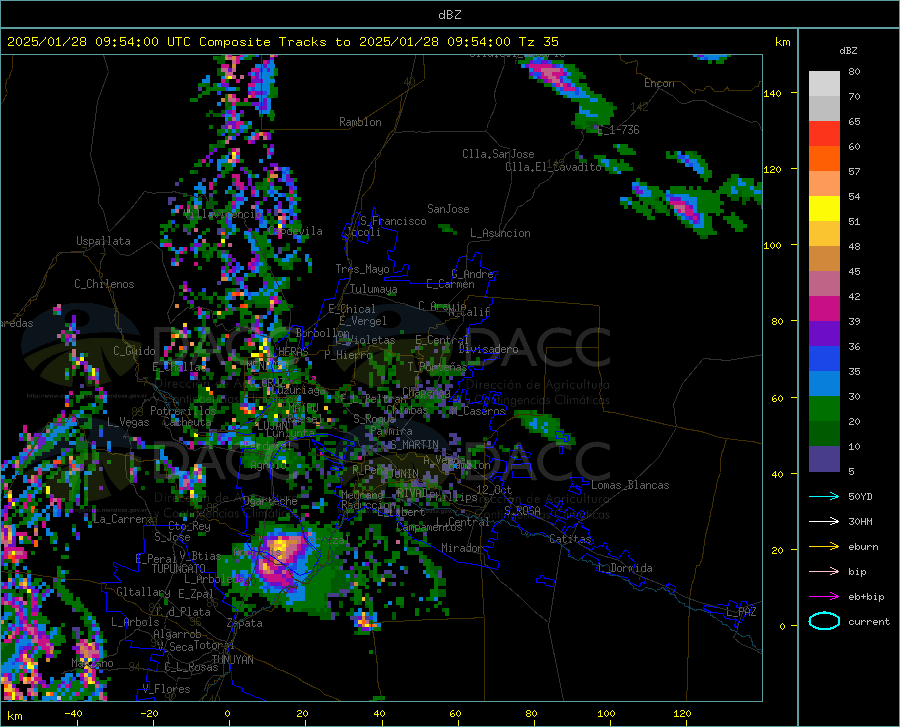
Task: Click the 'eburn' legend label
Action: [x=863, y=547]
